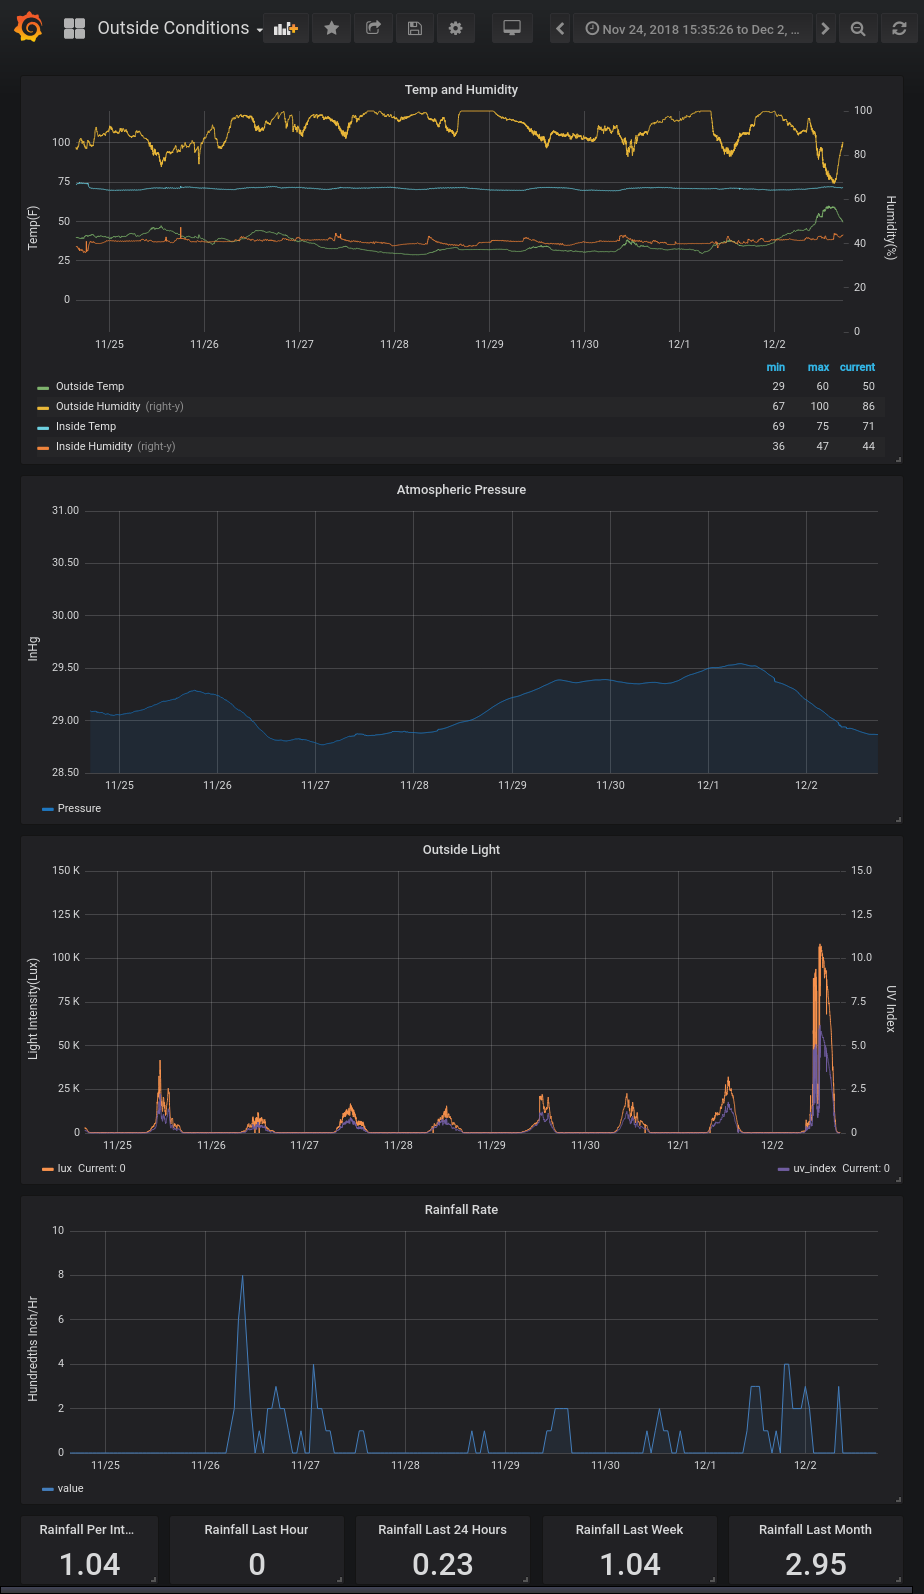Toggle uv_index series visibility
The image size is (924, 1594).
tap(815, 1168)
